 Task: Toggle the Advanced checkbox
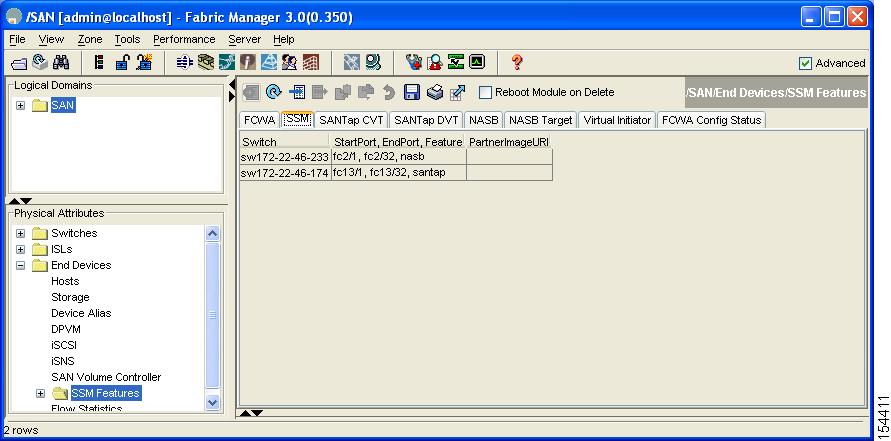coord(805,63)
